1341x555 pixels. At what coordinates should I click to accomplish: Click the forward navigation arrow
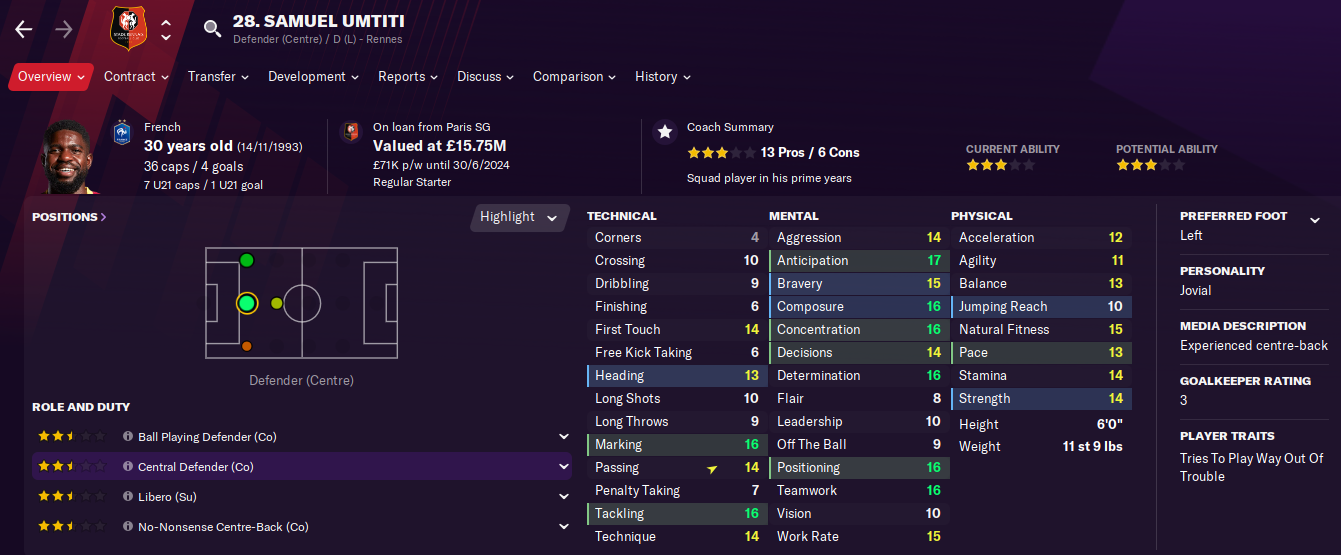click(63, 29)
